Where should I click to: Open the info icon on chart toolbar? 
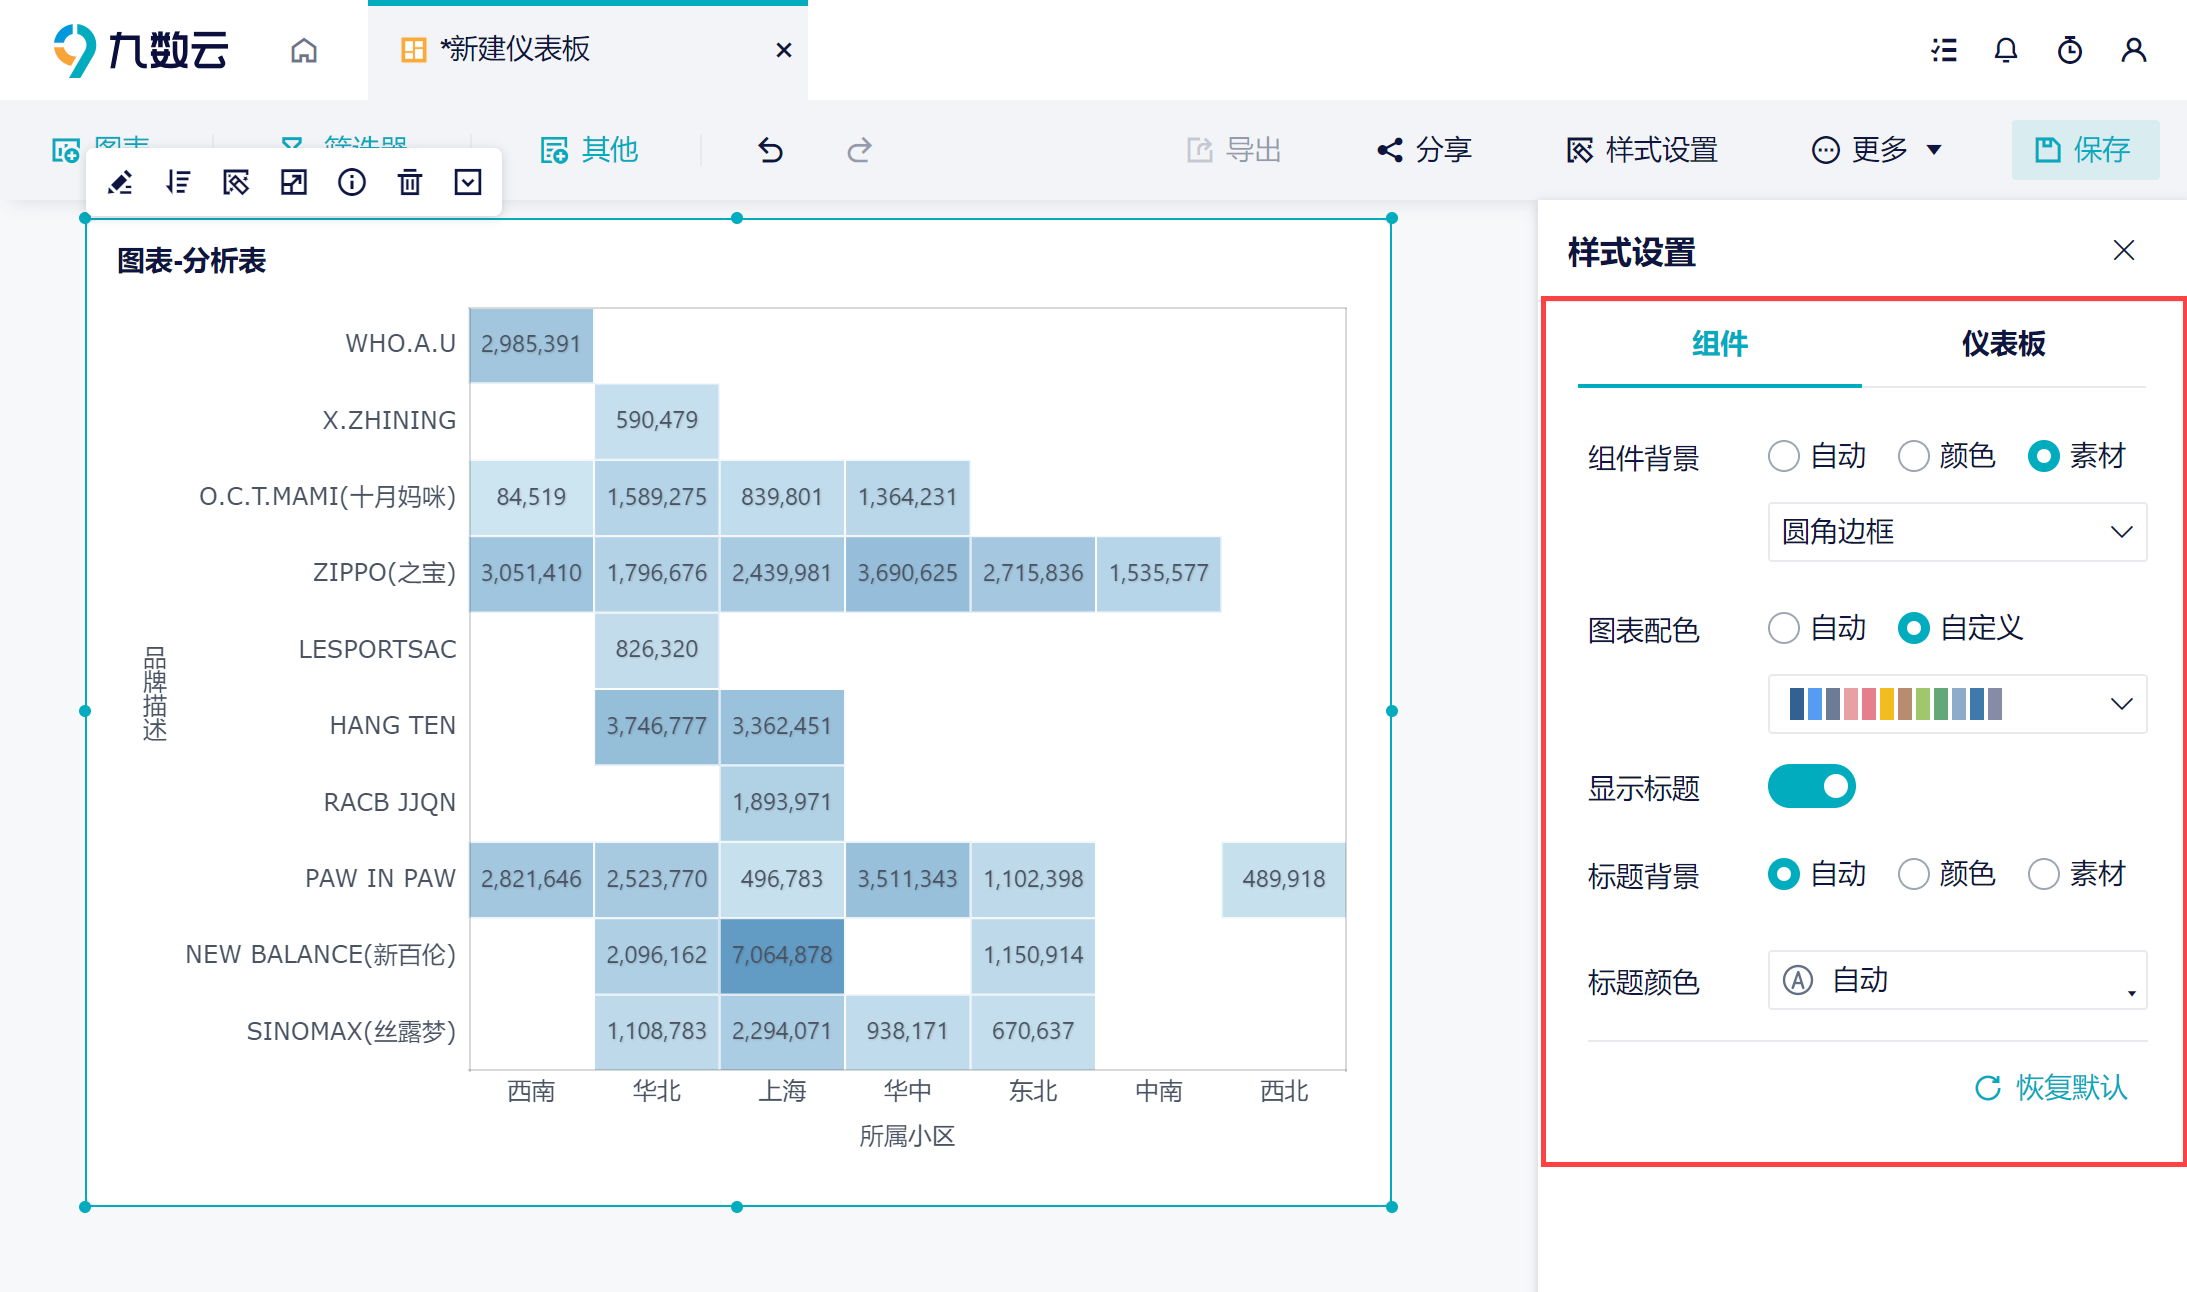(352, 182)
